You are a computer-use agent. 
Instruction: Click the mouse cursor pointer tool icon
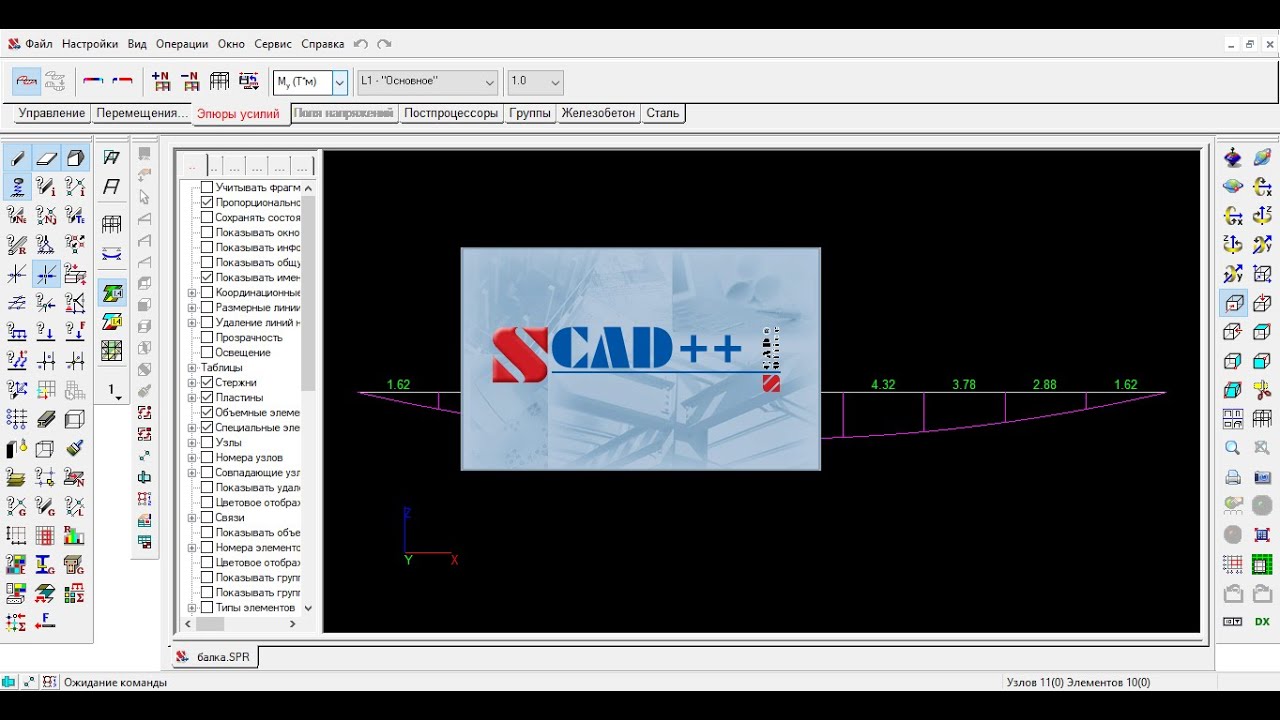point(145,197)
